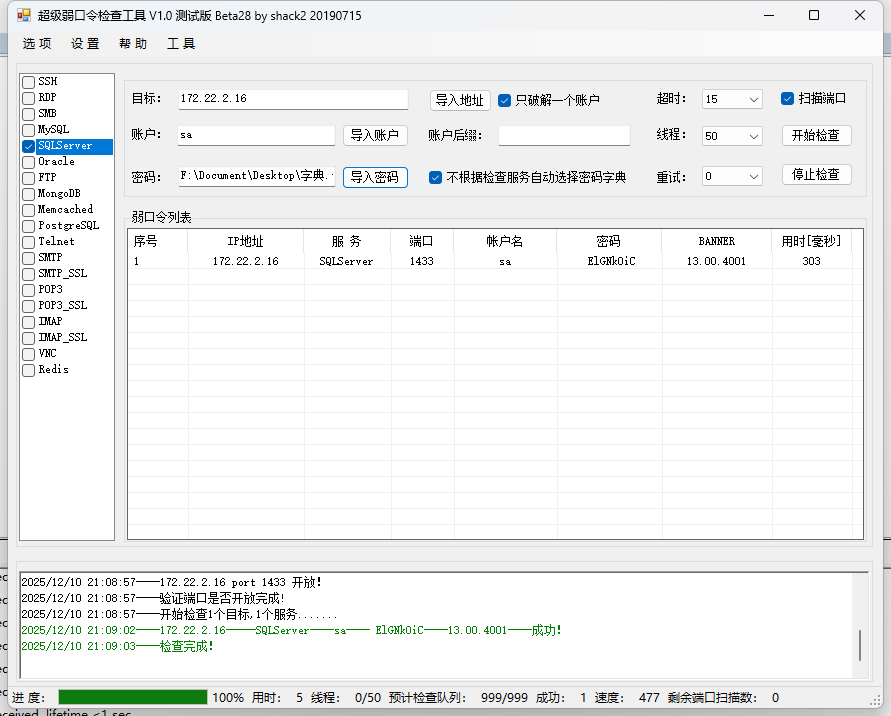Click the green 成功 log line
Image resolution: width=891 pixels, height=716 pixels.
point(292,630)
